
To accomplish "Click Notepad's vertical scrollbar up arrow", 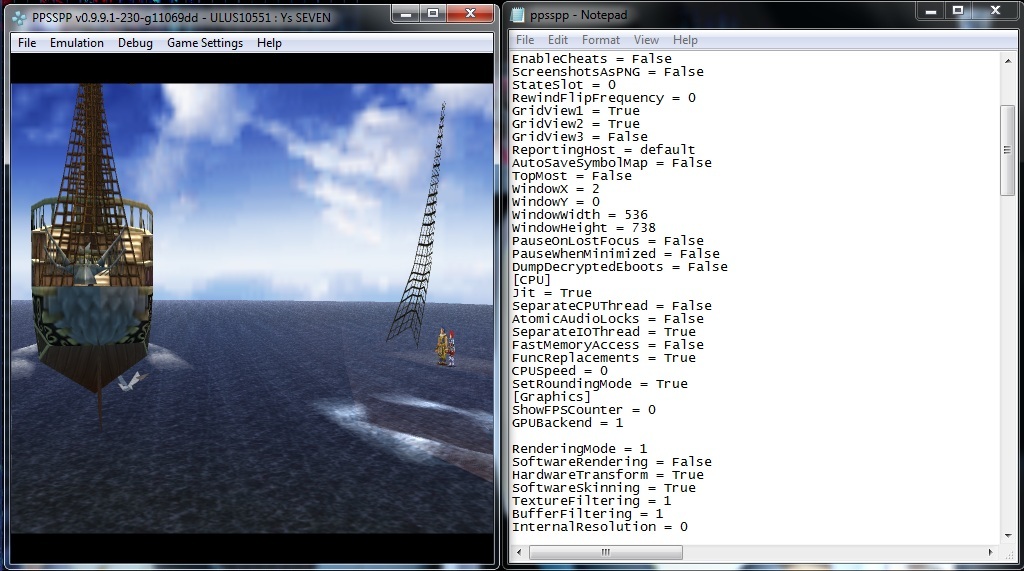I will click(x=1008, y=60).
